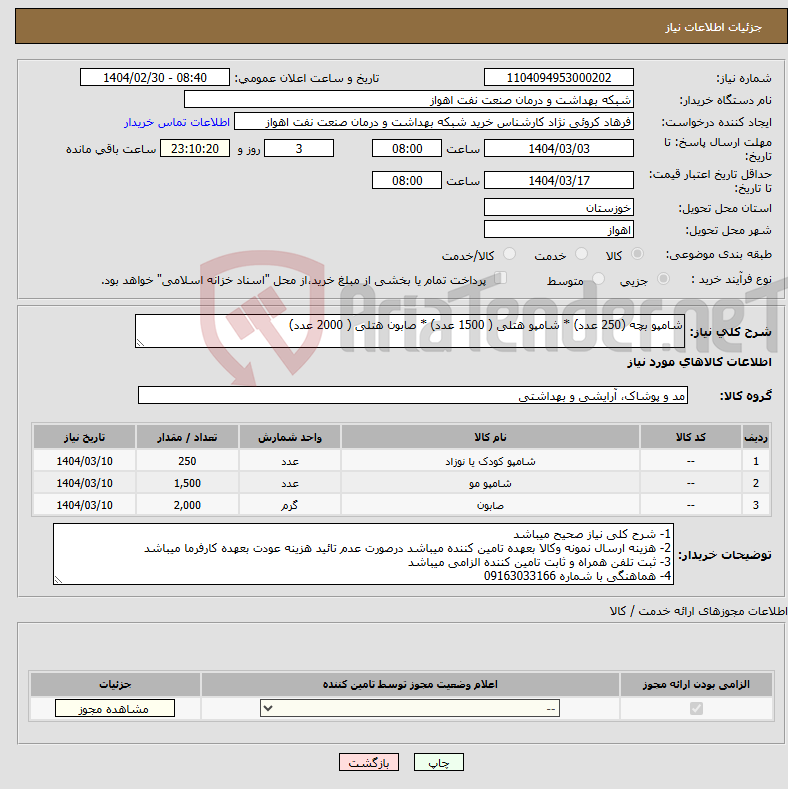Click the response deadline time field 08:00

pos(407,148)
